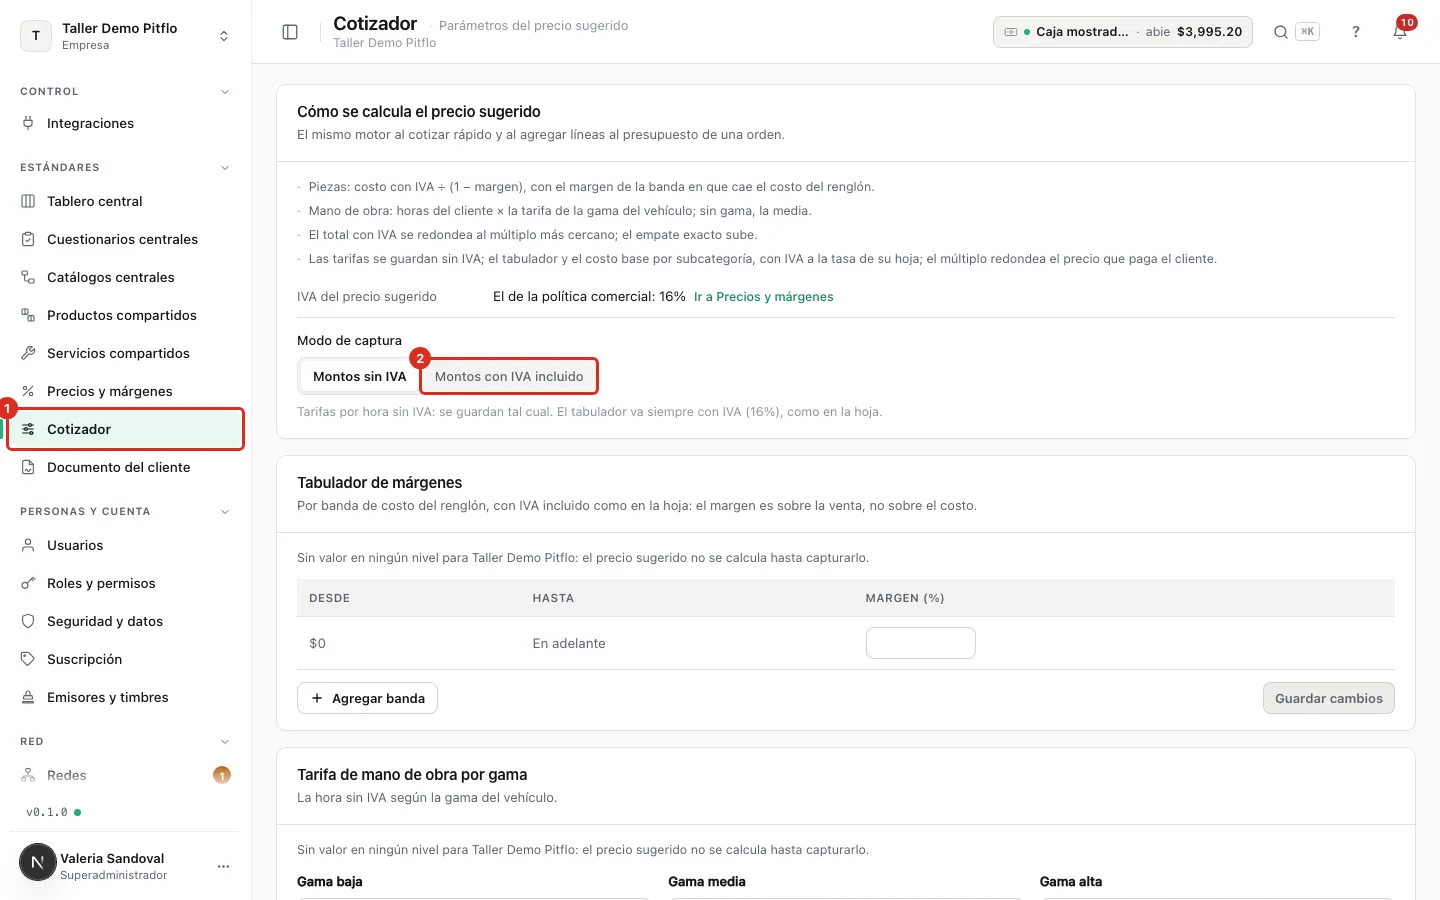Click the Suscripción tag icon
The image size is (1440, 900).
(28, 659)
